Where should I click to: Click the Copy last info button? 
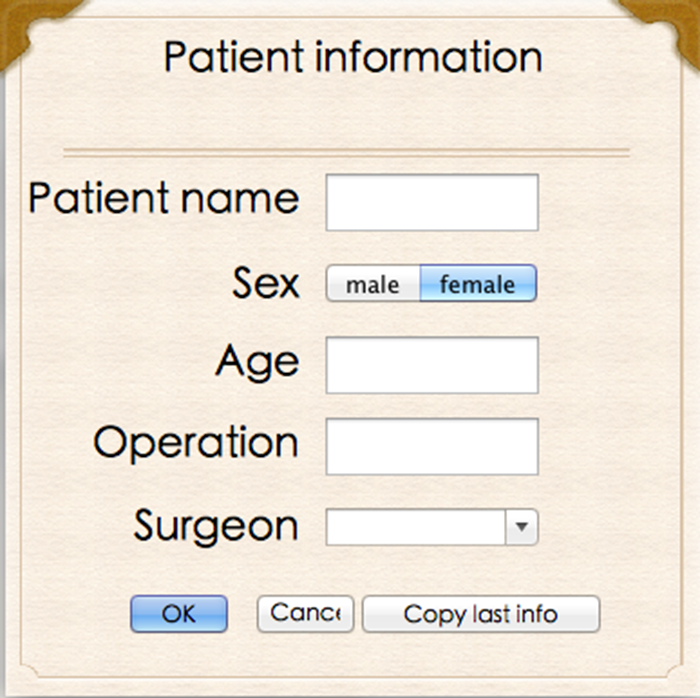tap(481, 614)
